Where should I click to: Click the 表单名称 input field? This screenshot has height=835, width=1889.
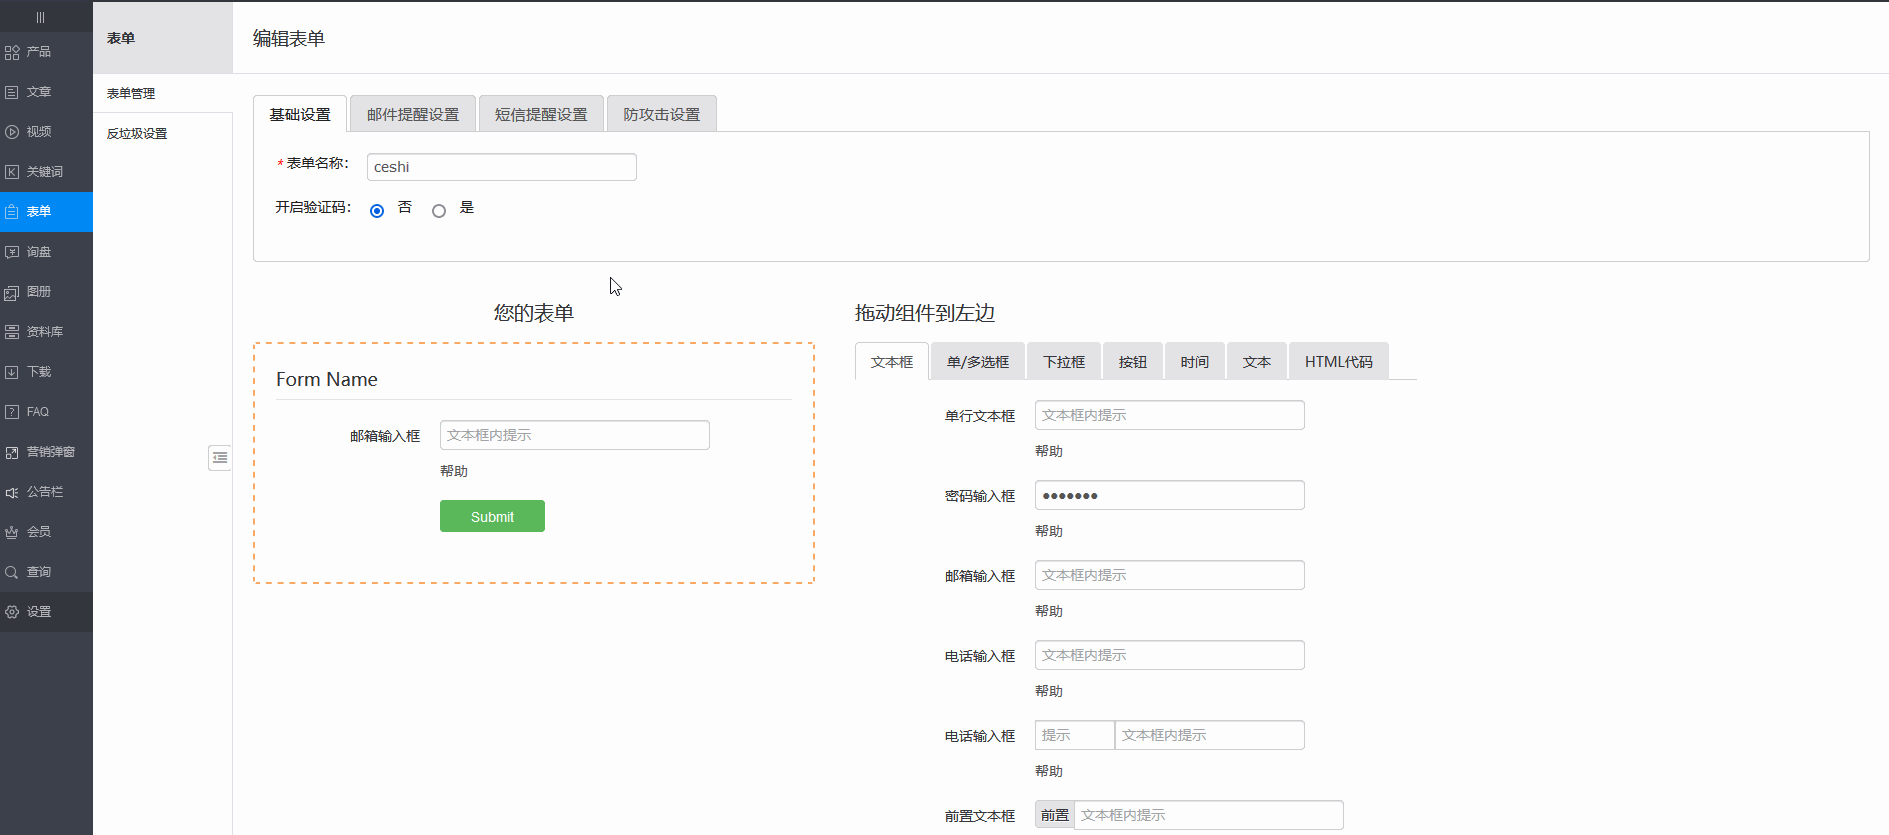click(x=501, y=167)
